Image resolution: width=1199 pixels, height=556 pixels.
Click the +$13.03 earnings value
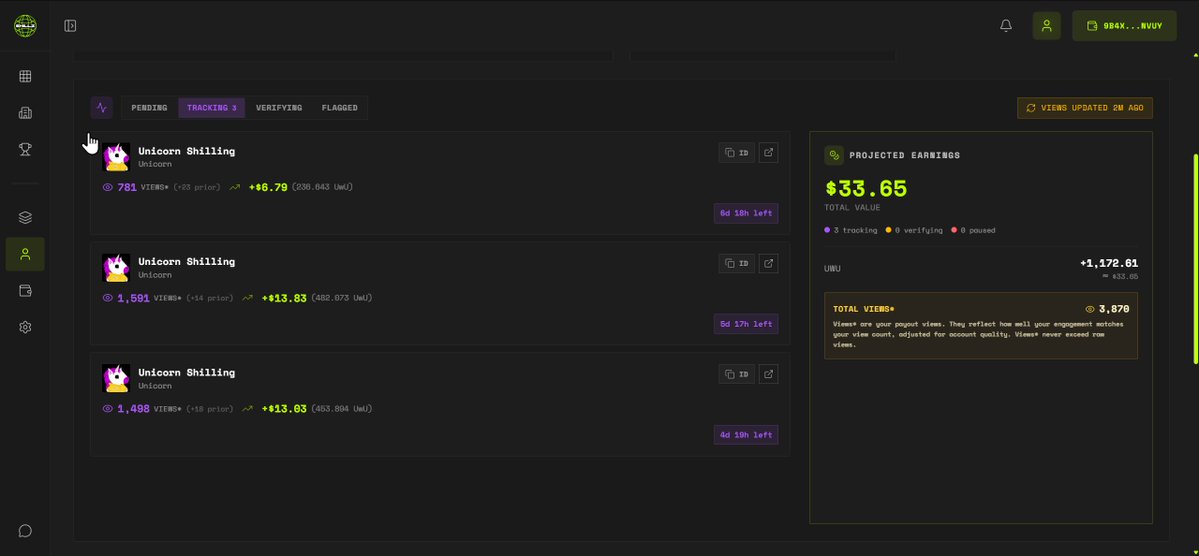[284, 409]
